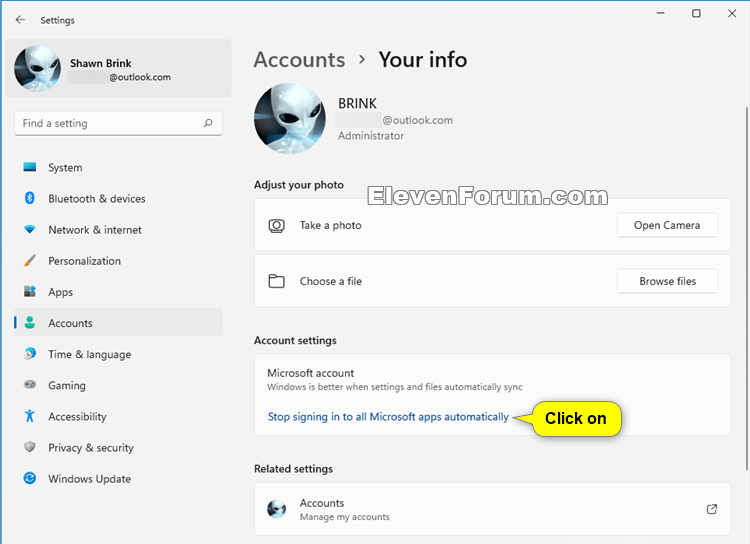Click the Bluetooth icon in sidebar
750x544 pixels.
[x=30, y=198]
